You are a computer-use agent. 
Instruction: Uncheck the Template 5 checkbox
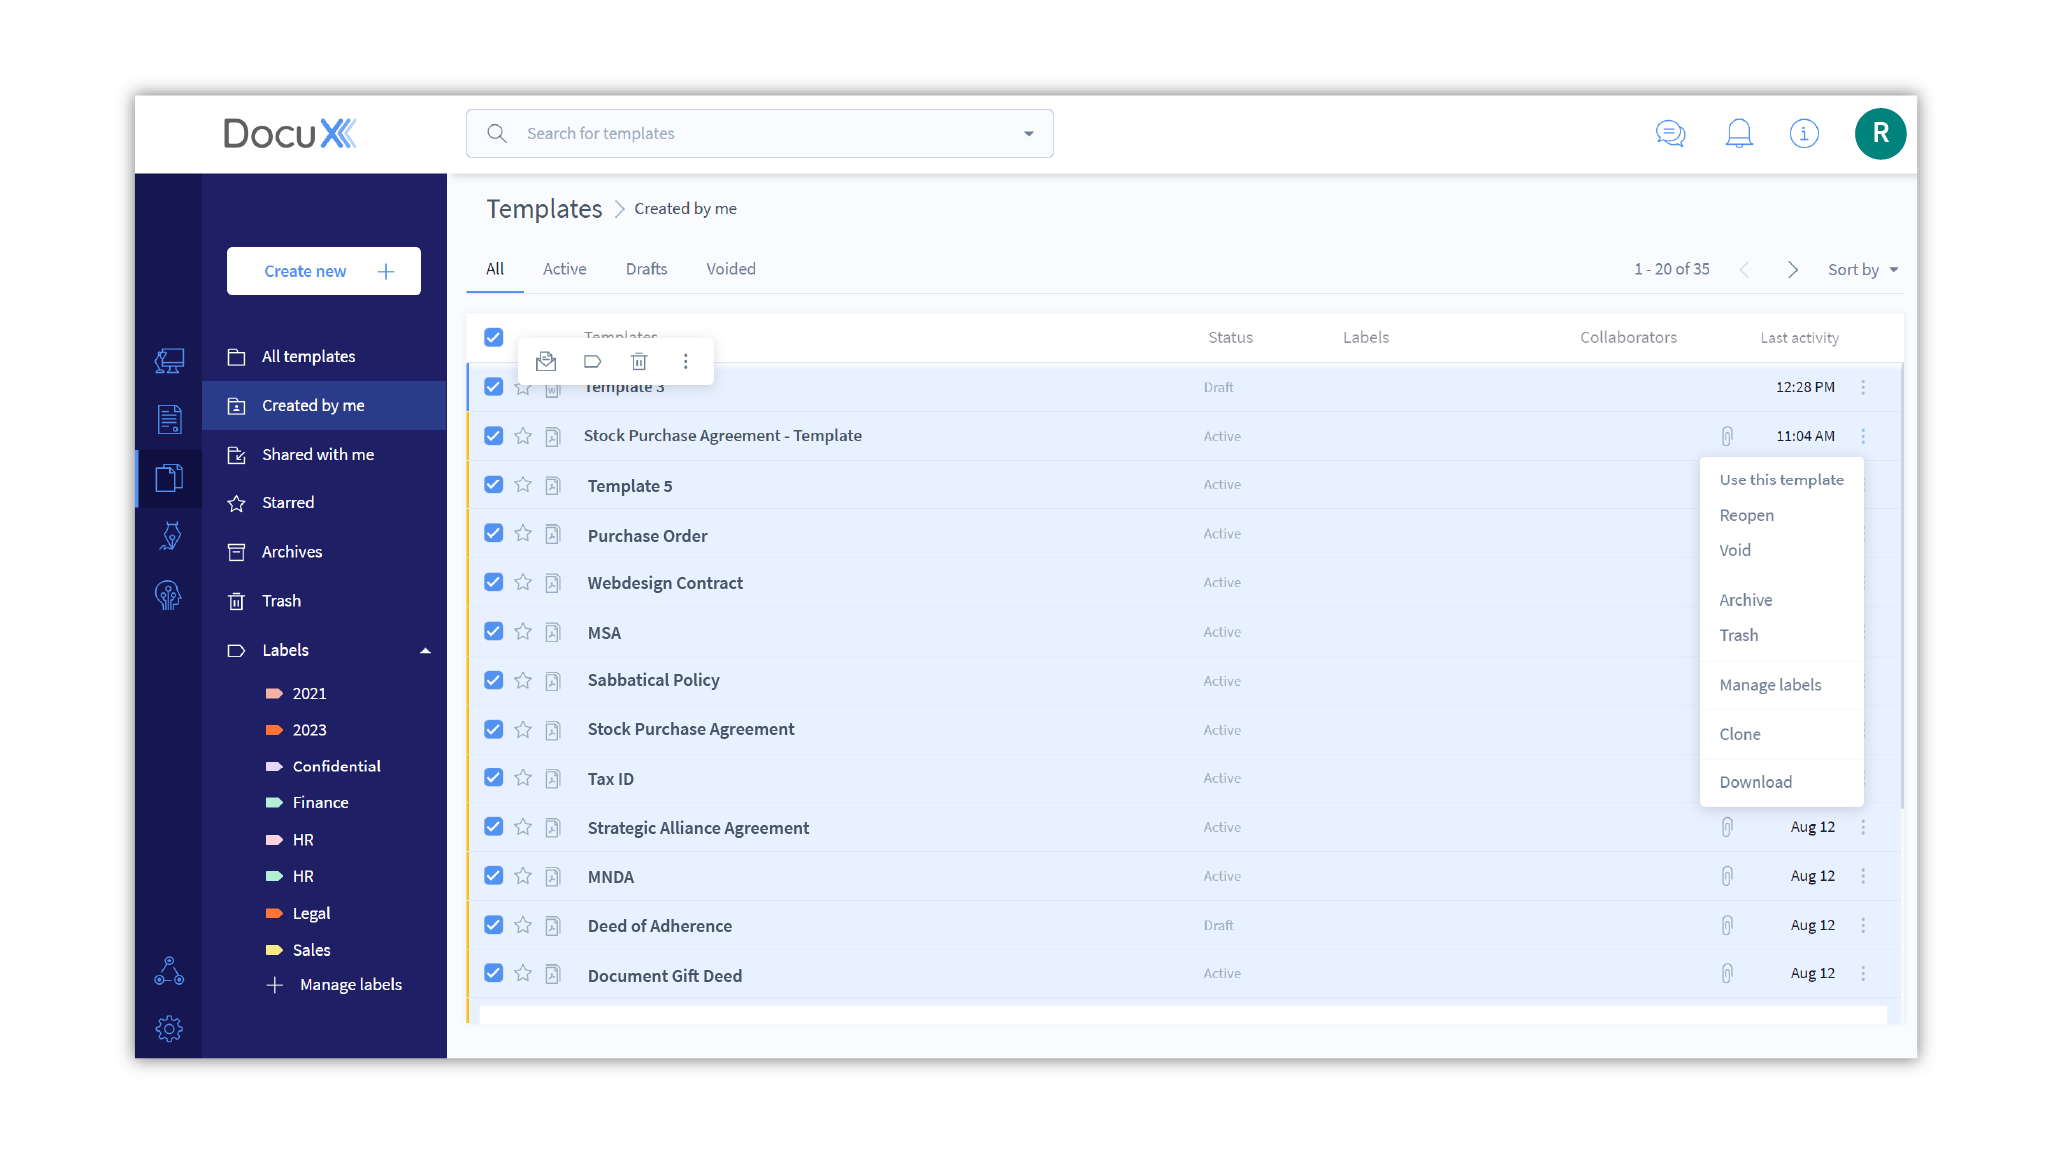pyautogui.click(x=494, y=485)
